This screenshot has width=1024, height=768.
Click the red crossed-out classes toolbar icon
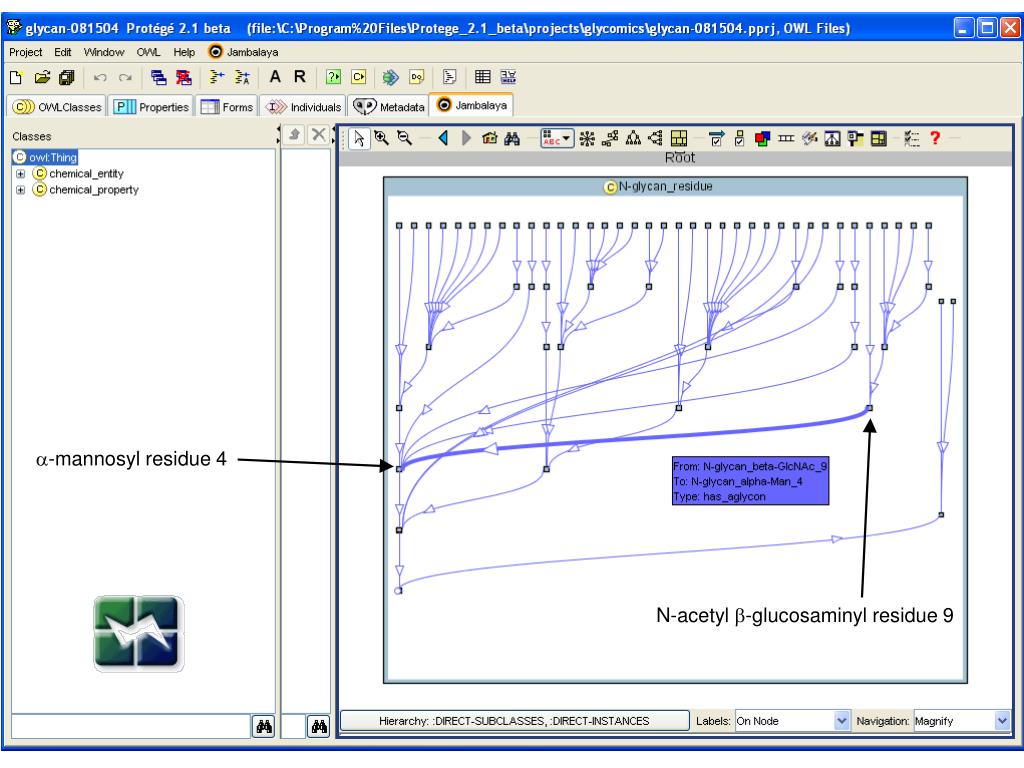coord(184,77)
